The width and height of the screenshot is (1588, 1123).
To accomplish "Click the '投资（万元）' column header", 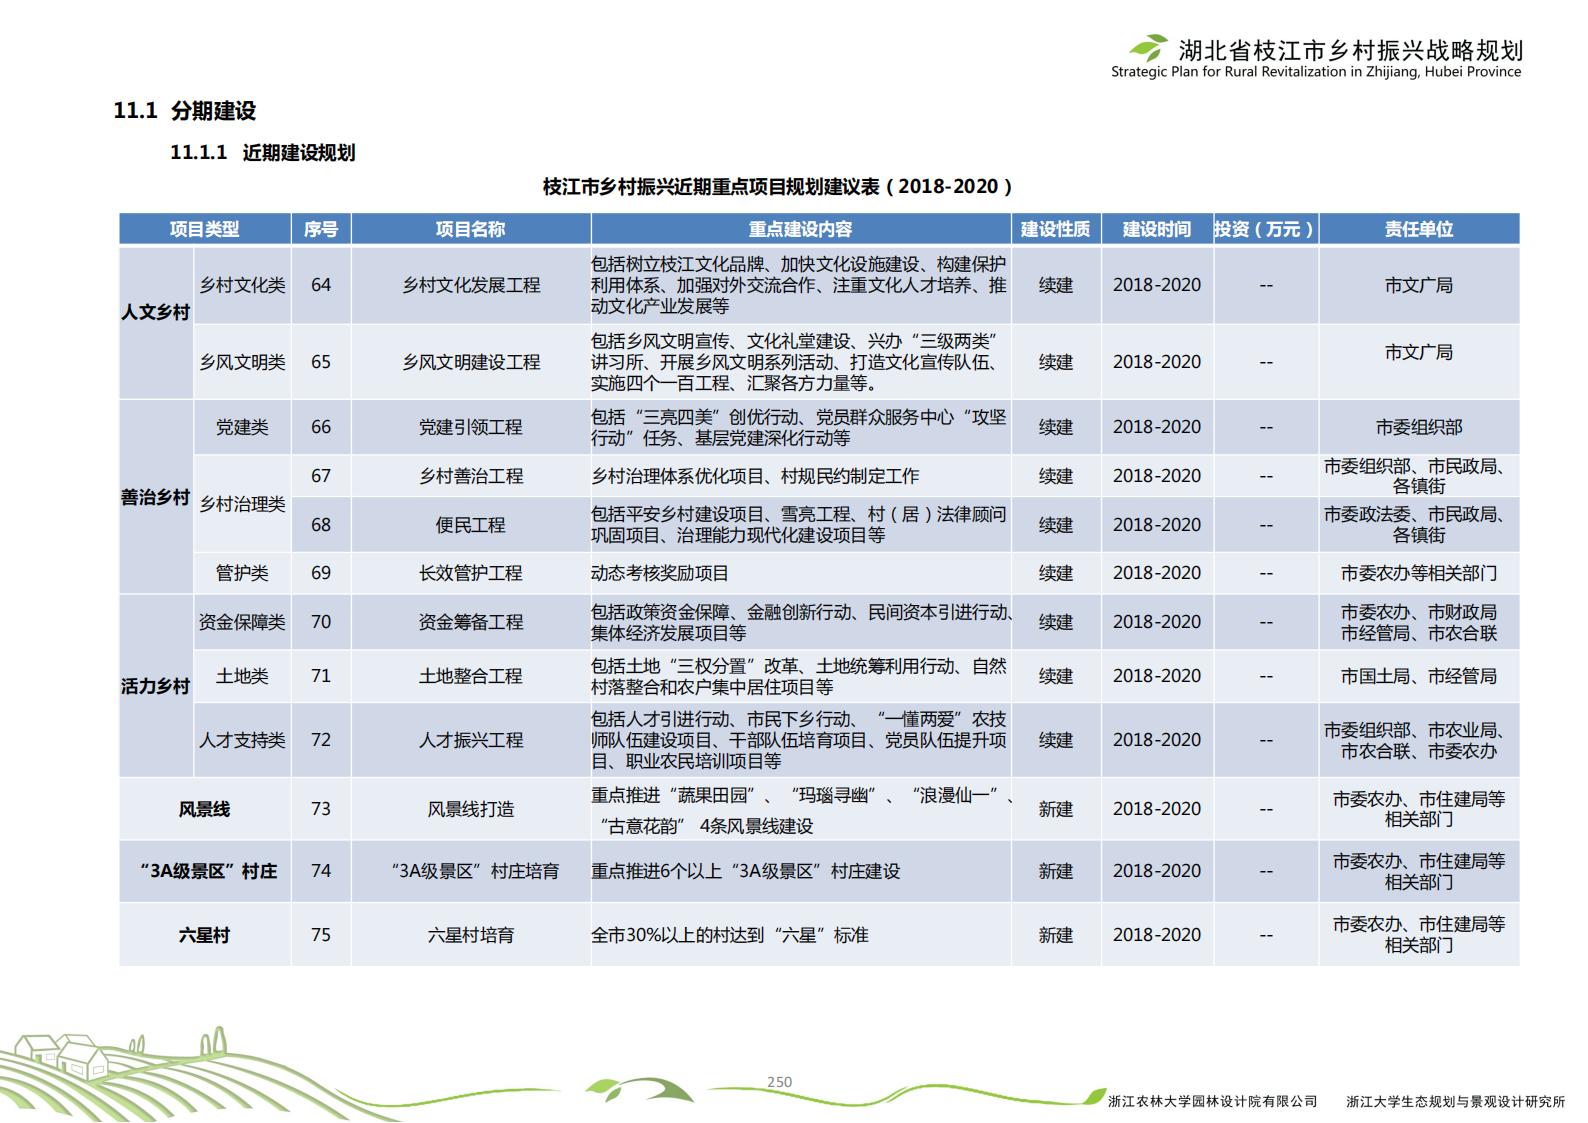I will tap(1265, 229).
